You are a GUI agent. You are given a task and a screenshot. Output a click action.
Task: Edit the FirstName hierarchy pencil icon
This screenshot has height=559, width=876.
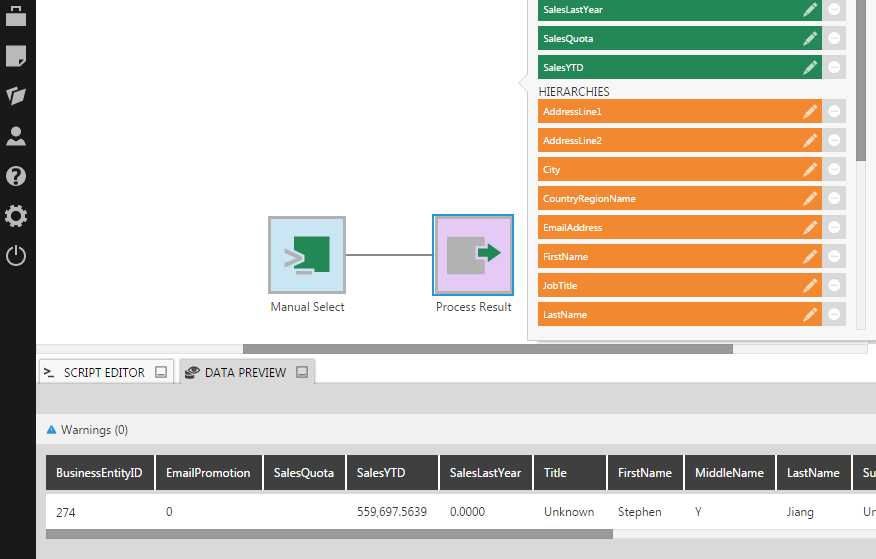(x=810, y=256)
